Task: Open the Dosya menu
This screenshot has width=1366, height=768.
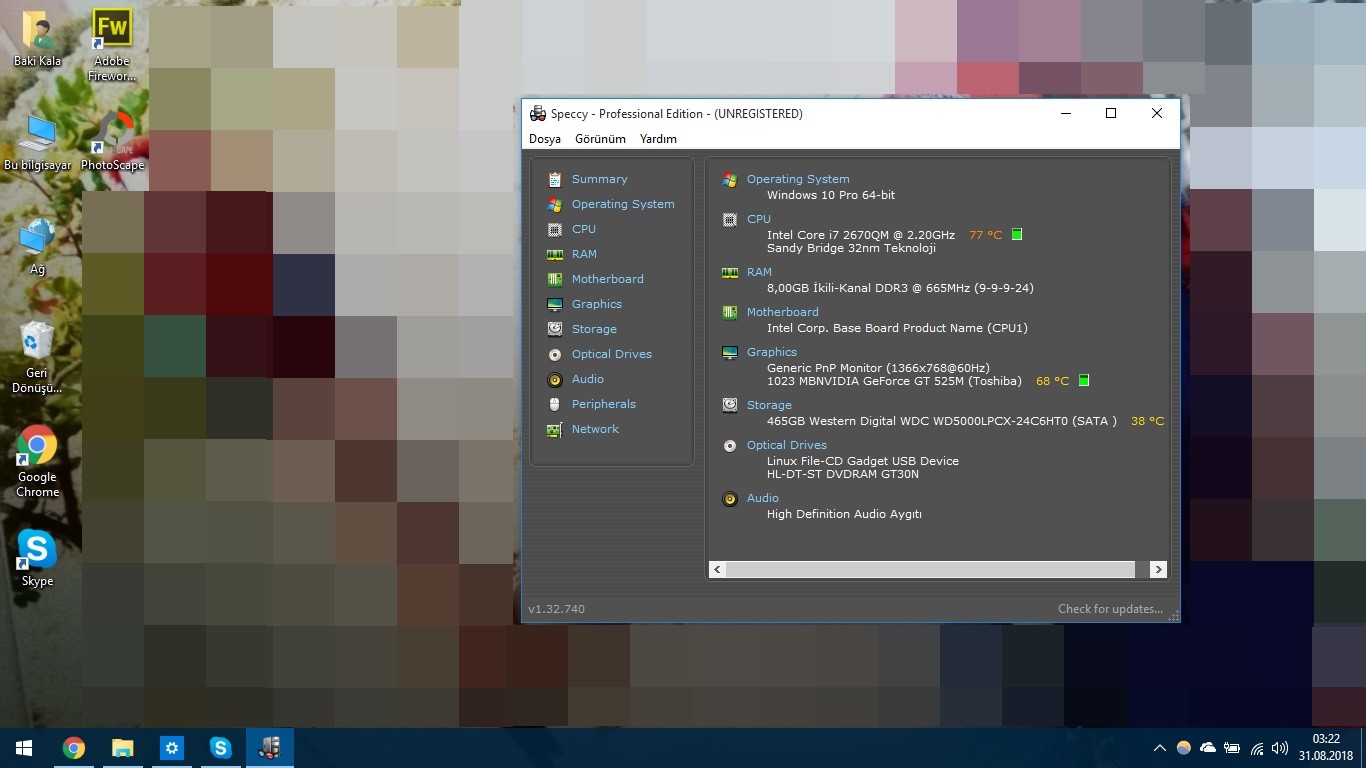Action: 545,139
